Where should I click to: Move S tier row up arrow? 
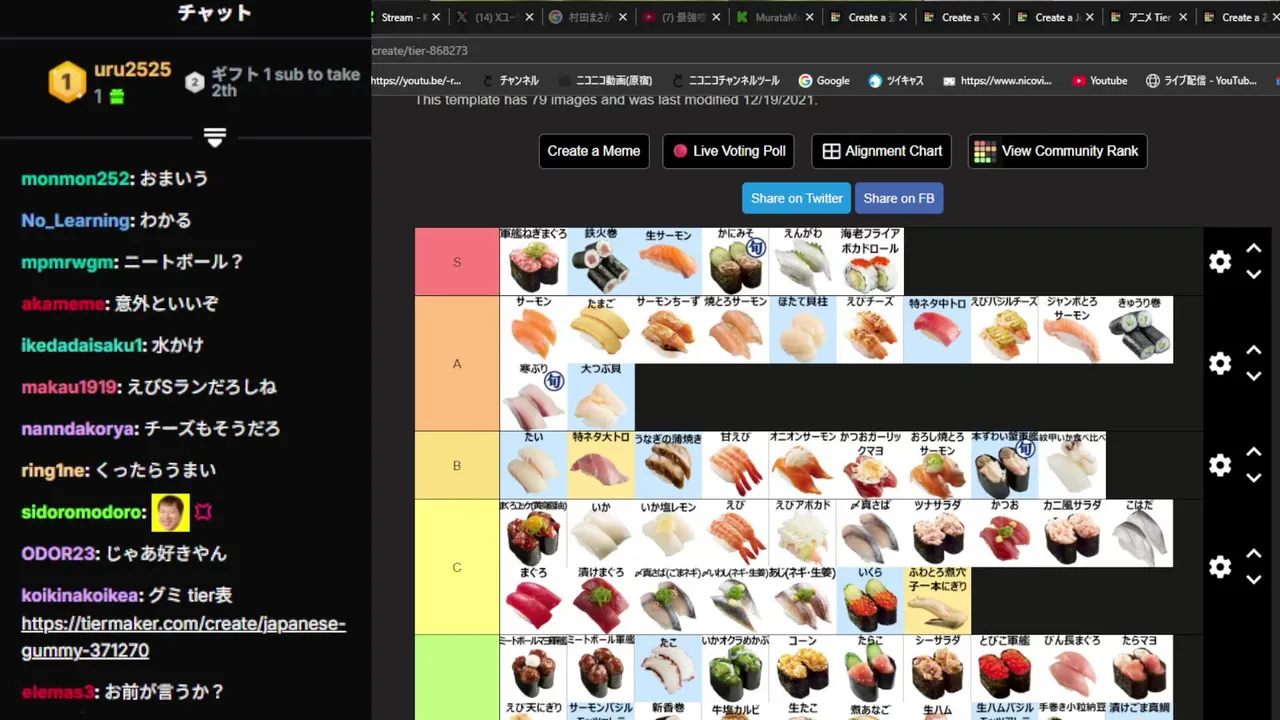(x=1254, y=249)
